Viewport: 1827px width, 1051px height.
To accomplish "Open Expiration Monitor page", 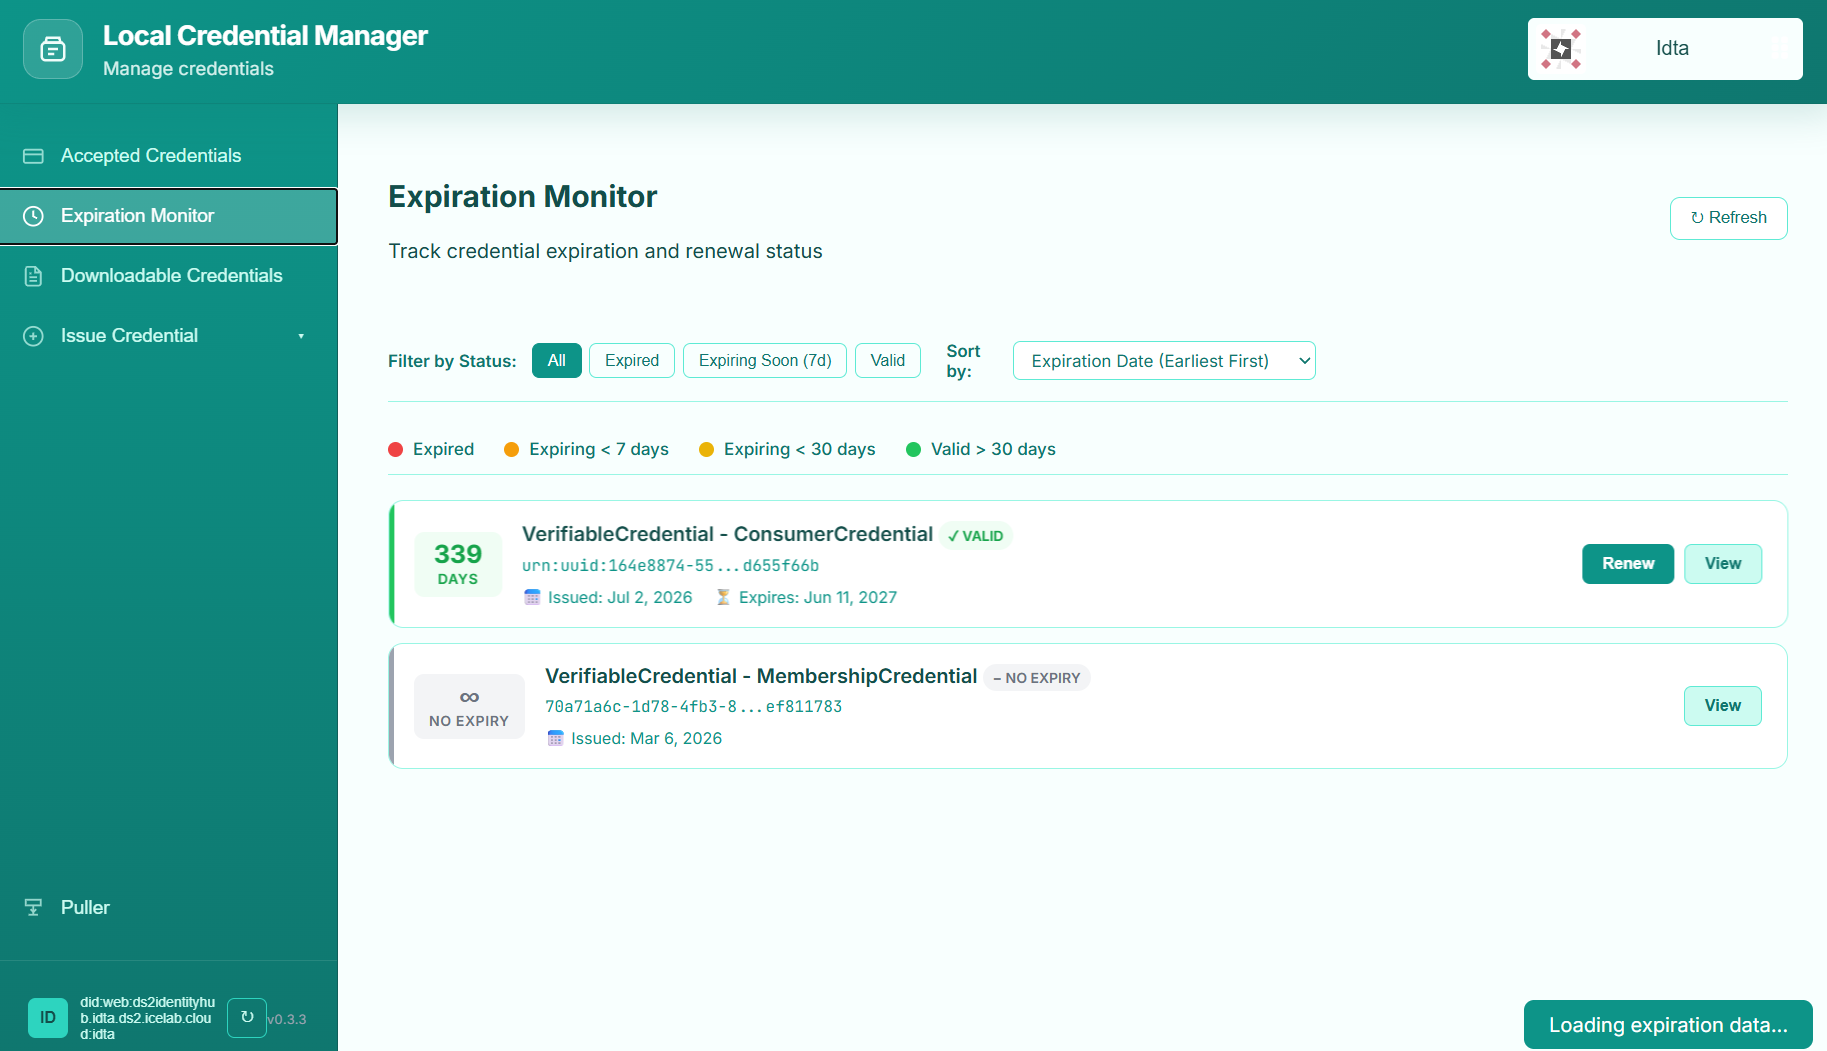I will 169,216.
